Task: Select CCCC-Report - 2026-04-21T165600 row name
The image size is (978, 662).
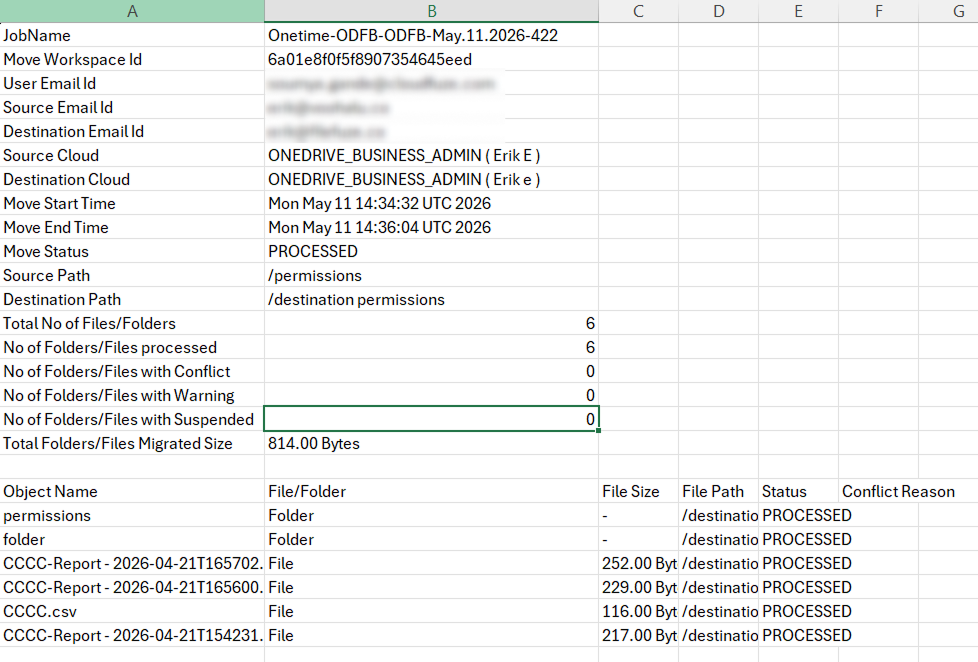Action: point(132,588)
